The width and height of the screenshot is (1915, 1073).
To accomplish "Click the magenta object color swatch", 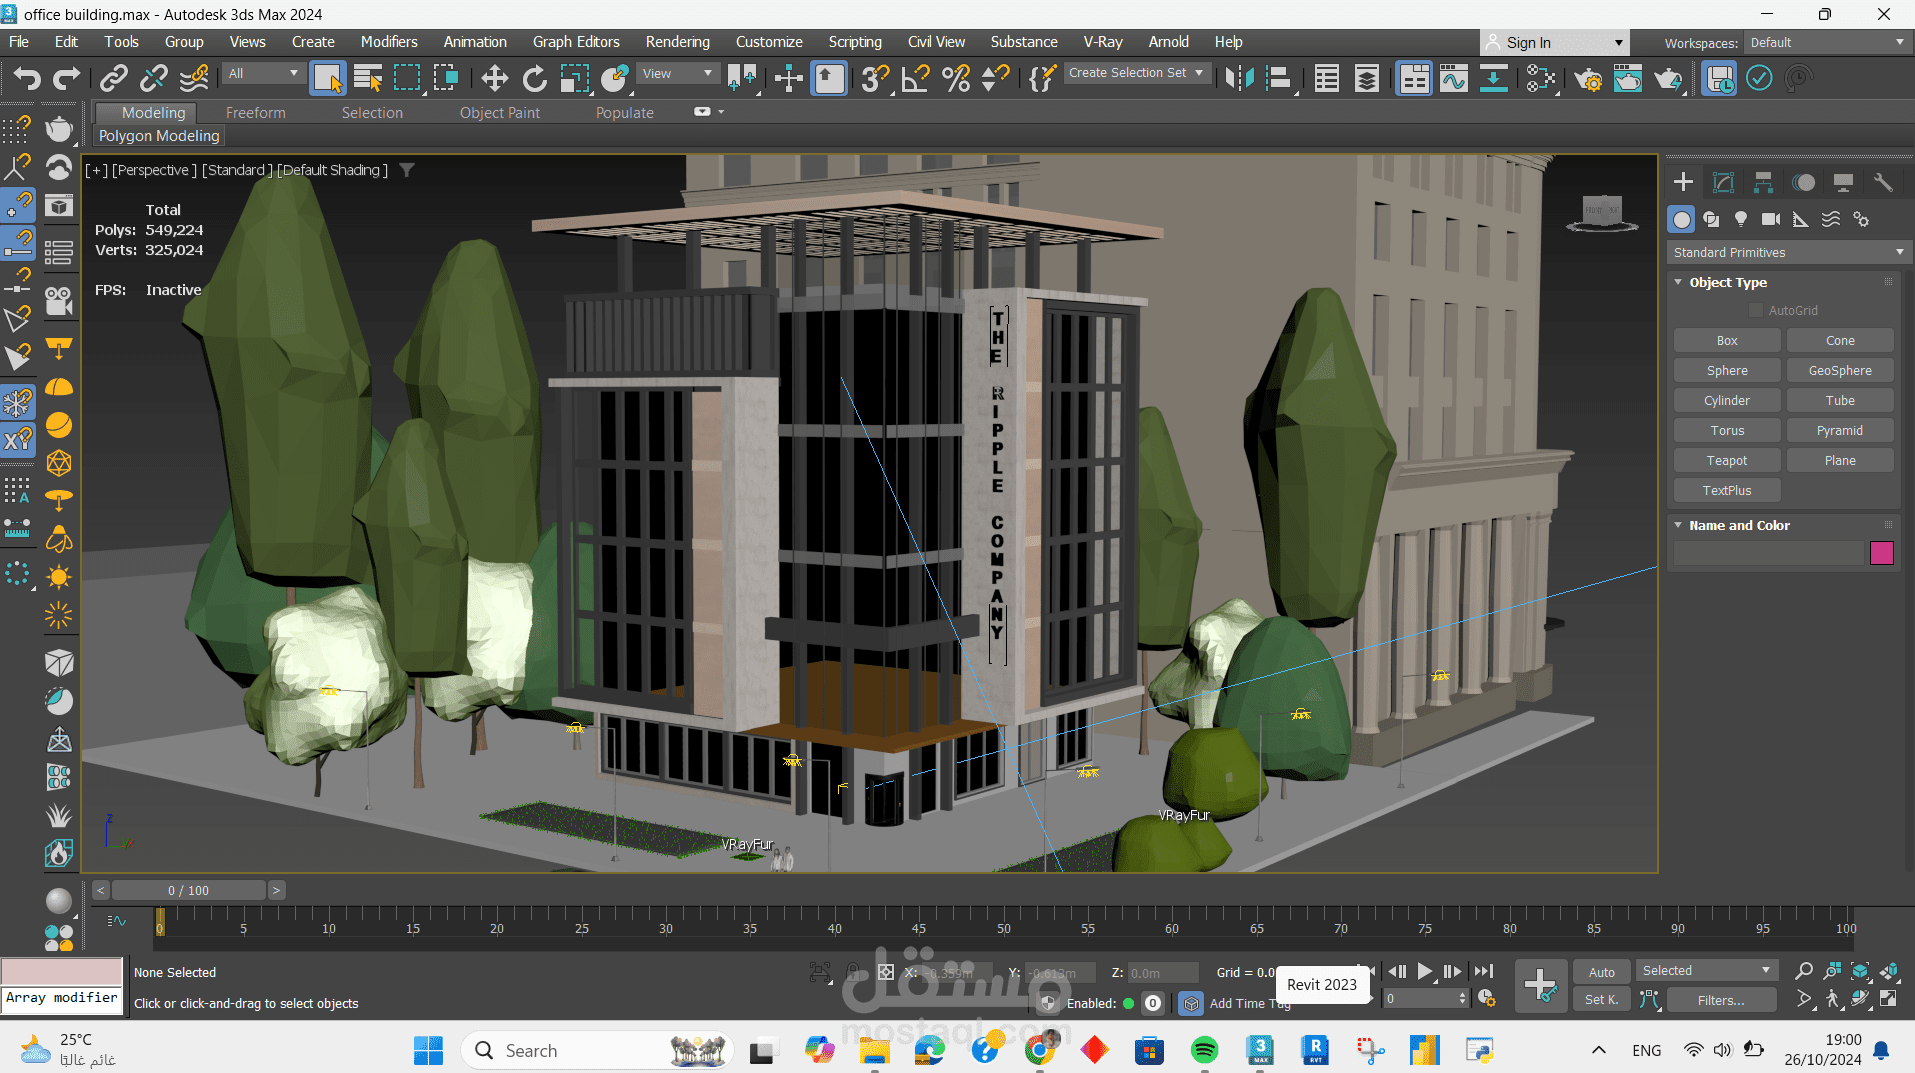I will point(1881,553).
